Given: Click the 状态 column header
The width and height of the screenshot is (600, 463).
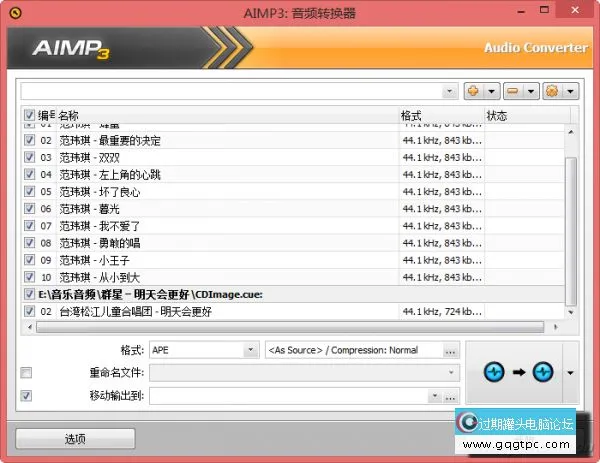Looking at the screenshot, I should pyautogui.click(x=527, y=115).
